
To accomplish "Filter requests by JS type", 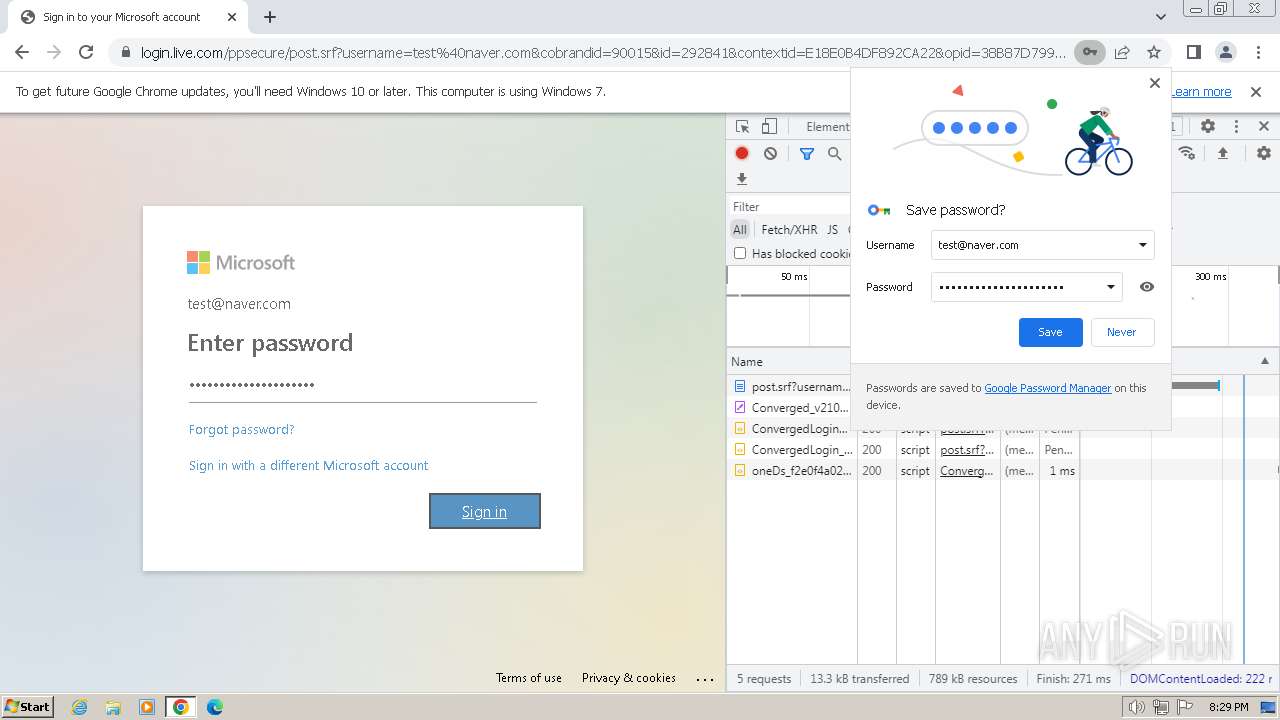I will [832, 229].
